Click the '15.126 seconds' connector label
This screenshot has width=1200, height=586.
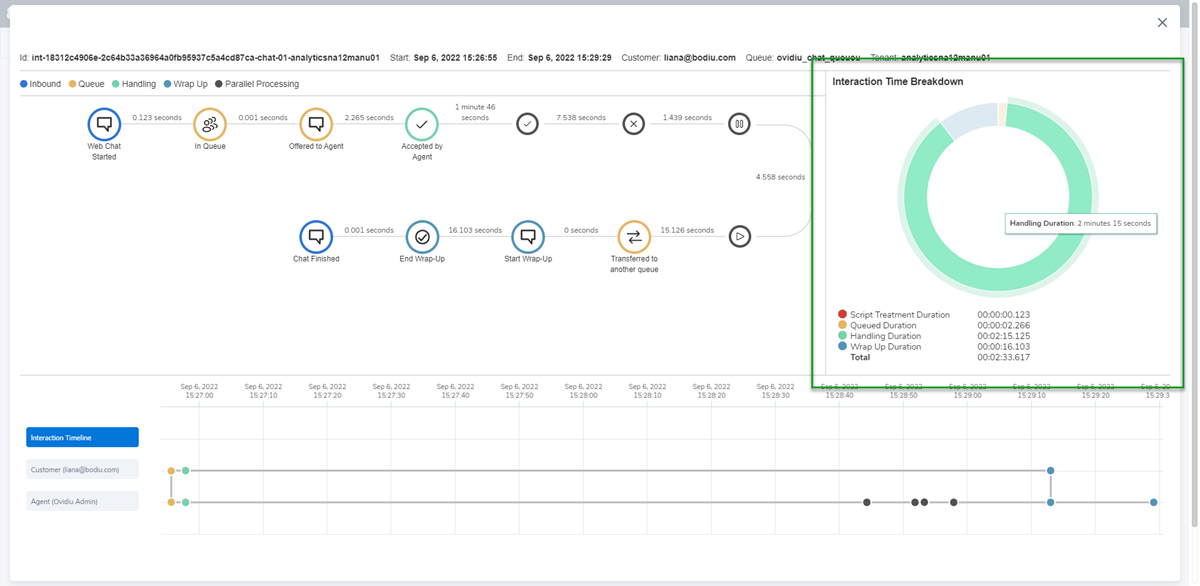tap(686, 230)
